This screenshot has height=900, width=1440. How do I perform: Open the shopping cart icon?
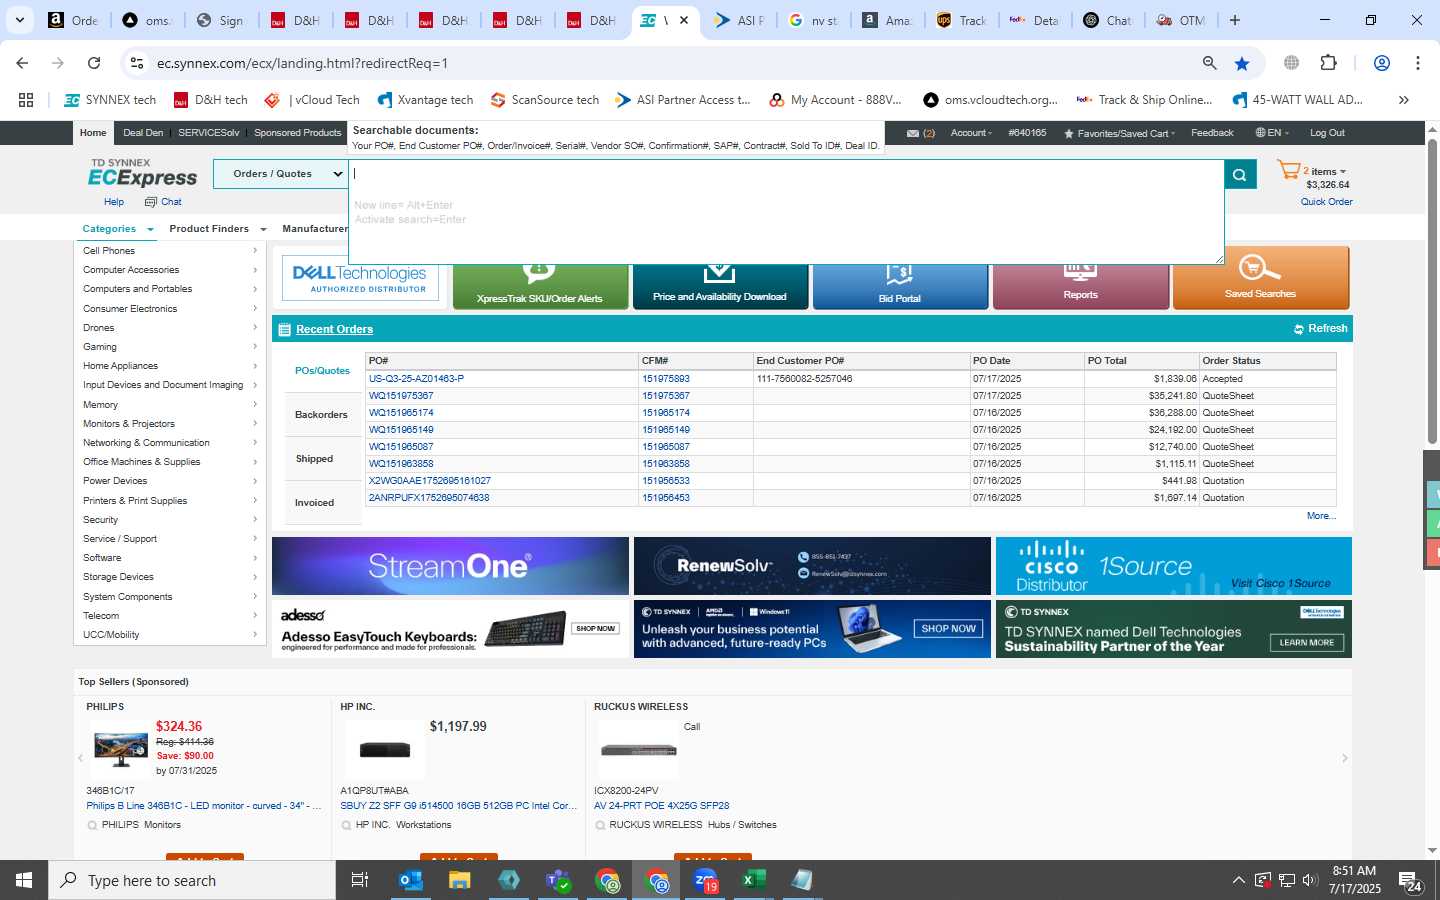[1288, 171]
